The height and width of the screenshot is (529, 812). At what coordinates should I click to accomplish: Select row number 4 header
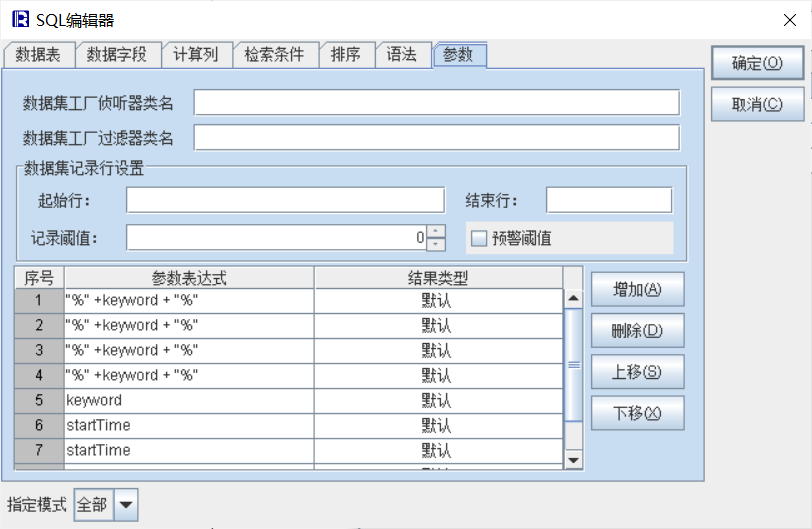(x=39, y=375)
